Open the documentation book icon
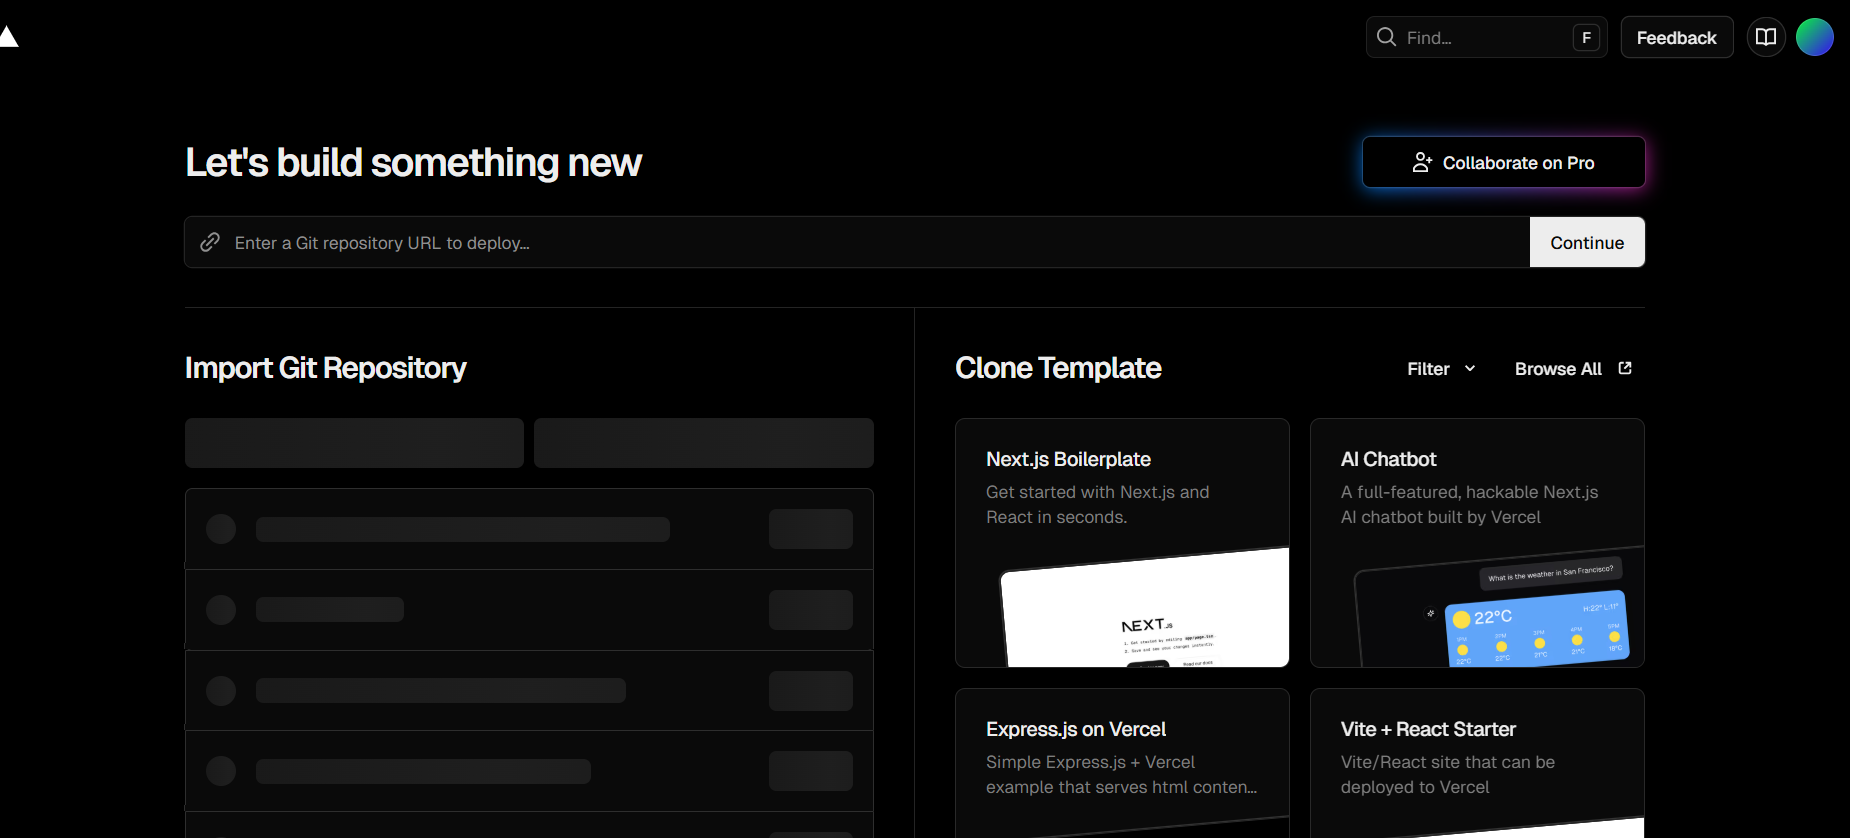Viewport: 1850px width, 838px height. (x=1766, y=37)
